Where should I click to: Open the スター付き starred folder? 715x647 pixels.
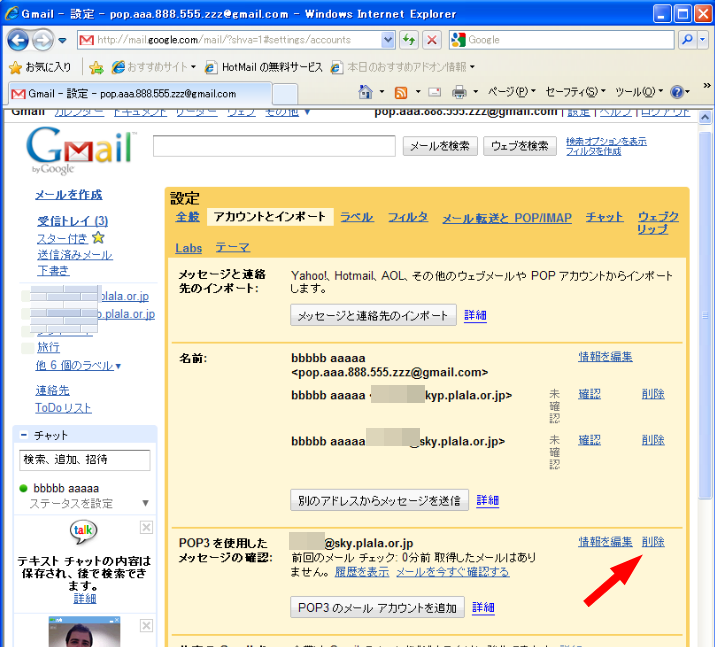point(62,238)
